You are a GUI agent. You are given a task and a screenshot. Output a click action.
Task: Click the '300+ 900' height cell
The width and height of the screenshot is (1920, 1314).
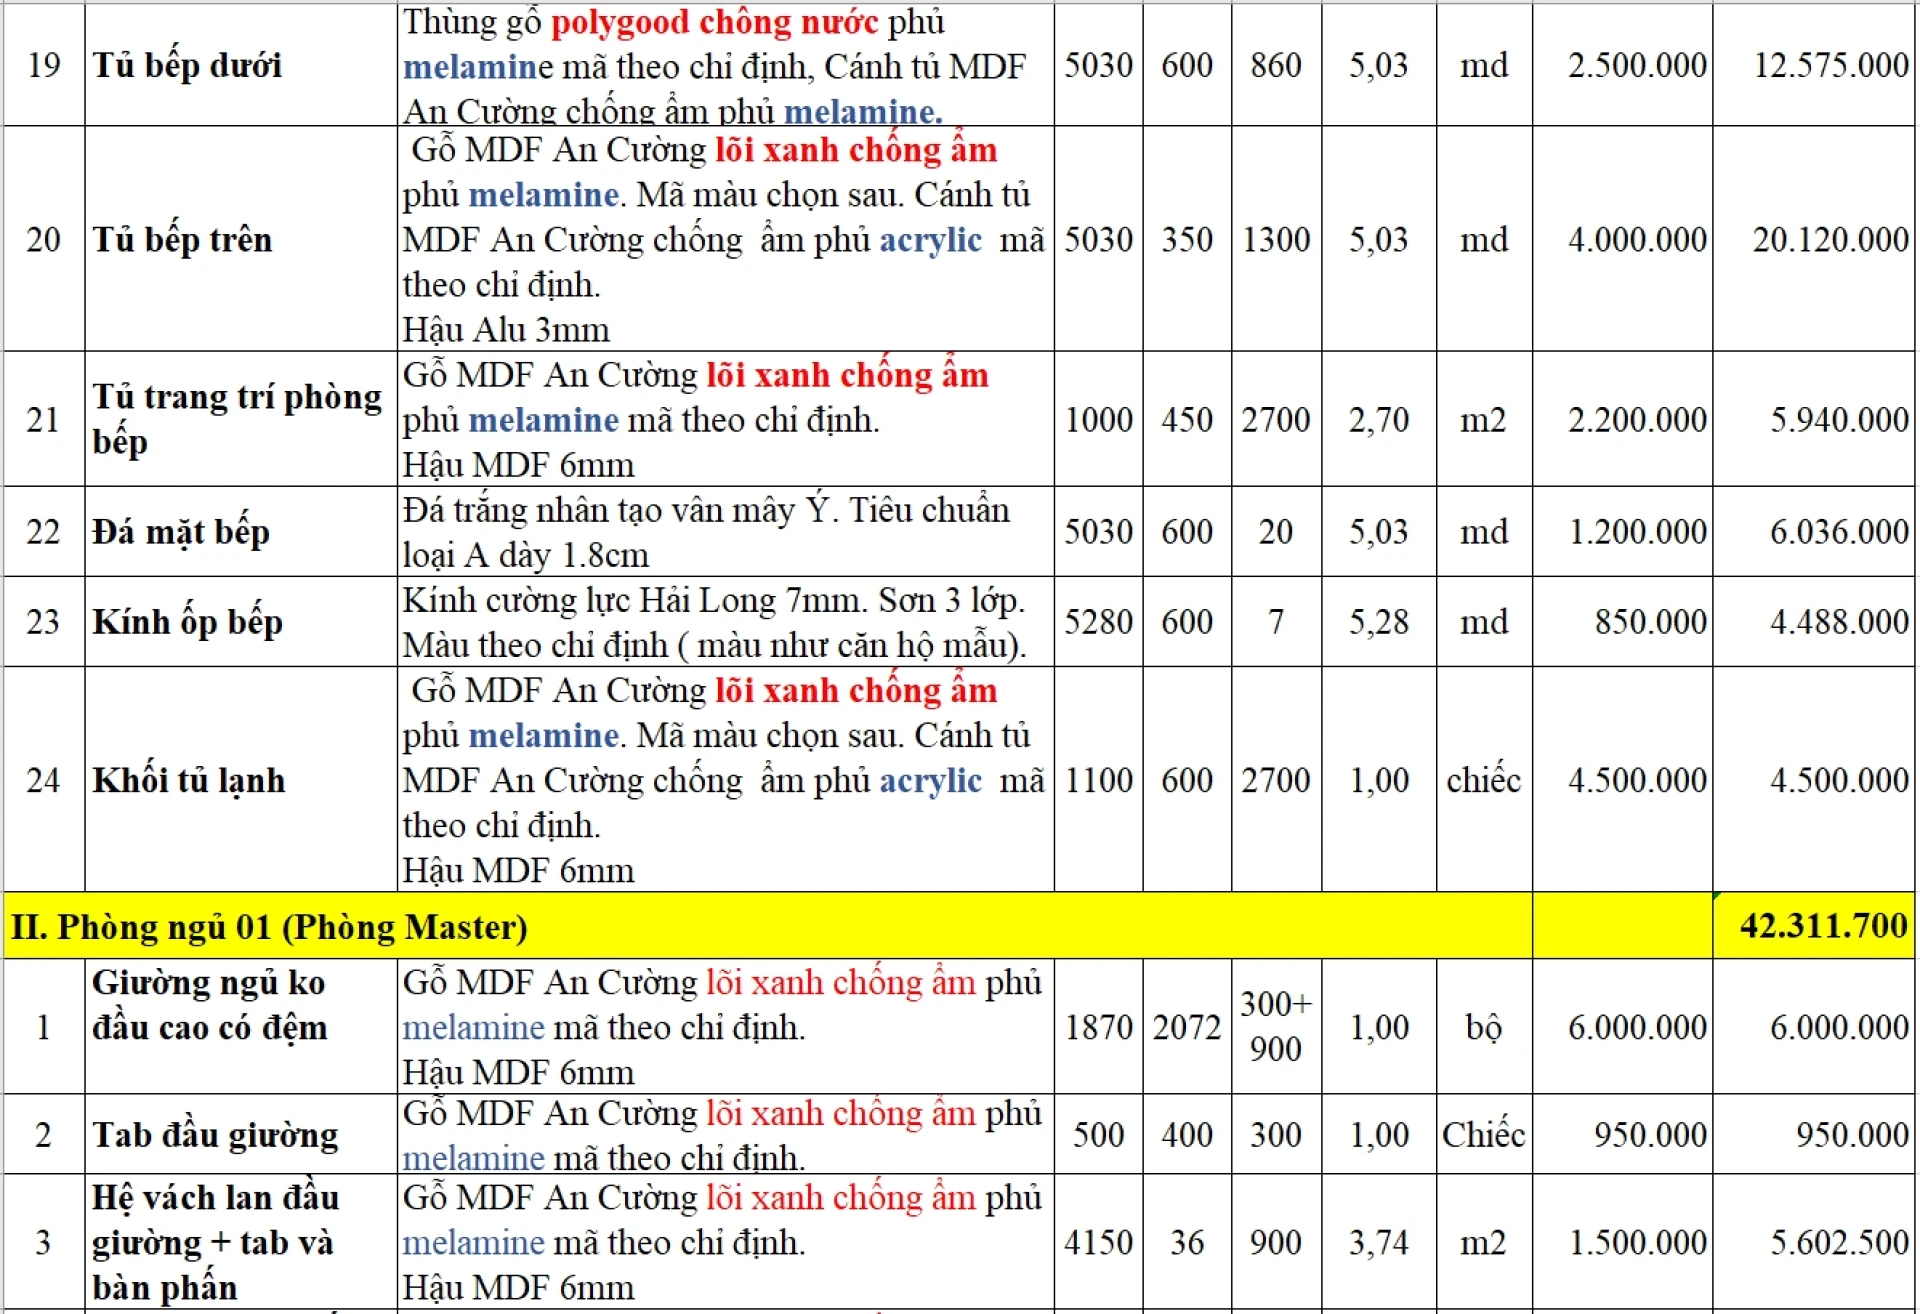1276,1027
